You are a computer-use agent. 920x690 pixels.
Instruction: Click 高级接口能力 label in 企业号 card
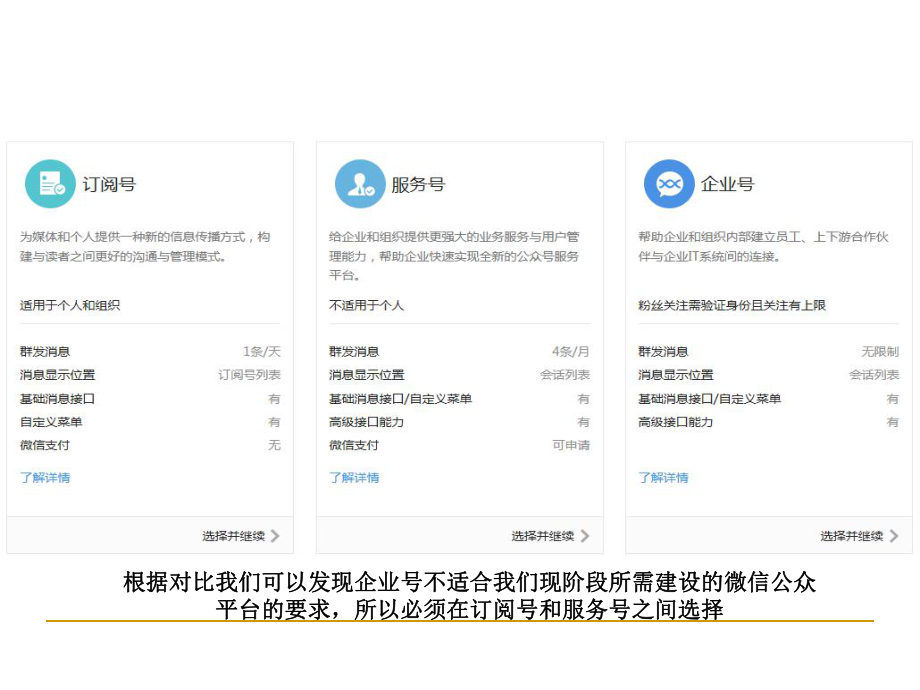tap(676, 422)
